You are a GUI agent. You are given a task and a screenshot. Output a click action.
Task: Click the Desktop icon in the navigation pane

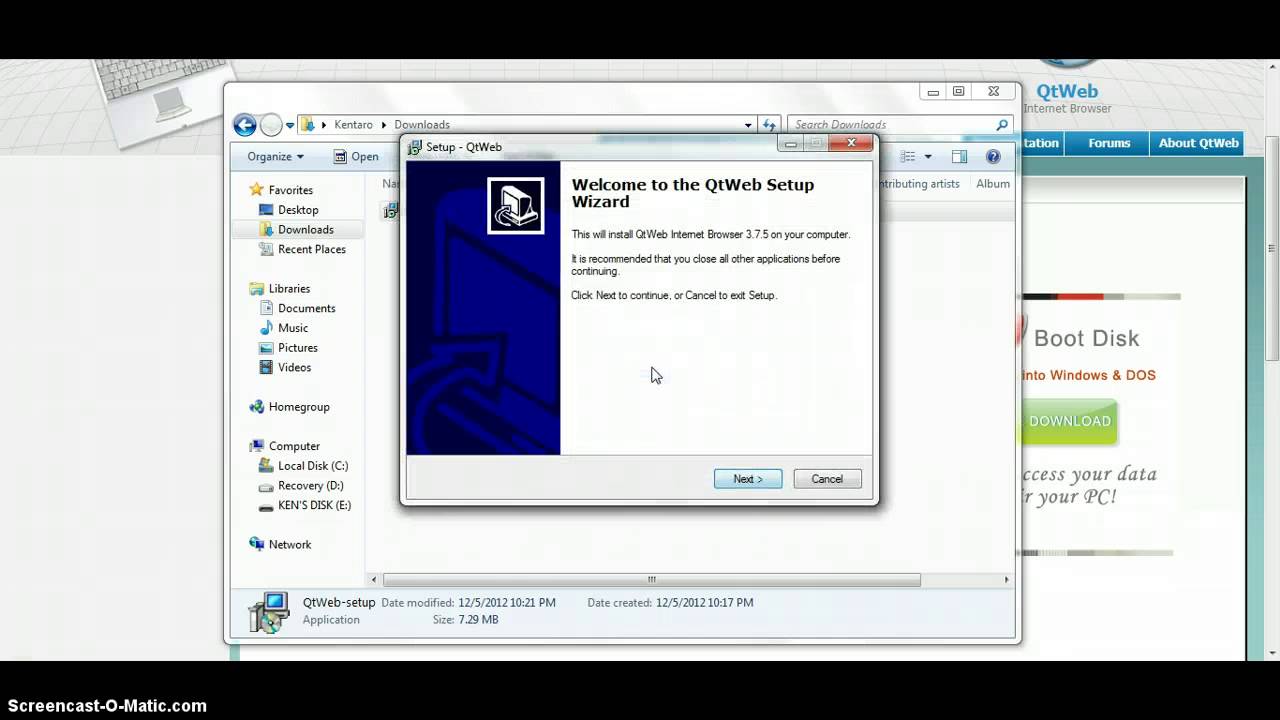coord(266,210)
